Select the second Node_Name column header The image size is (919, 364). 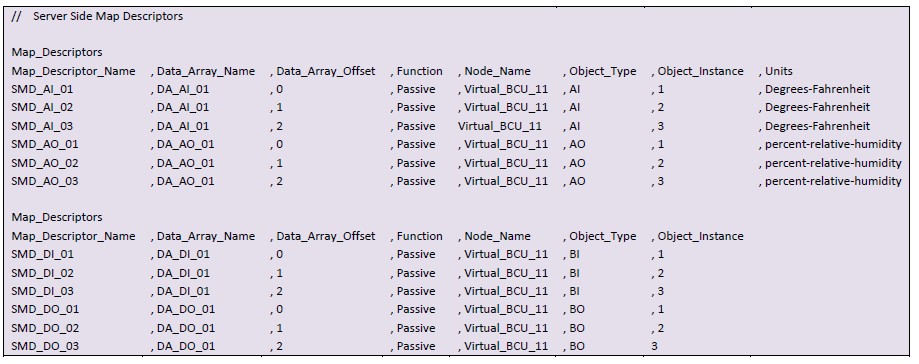(498, 236)
